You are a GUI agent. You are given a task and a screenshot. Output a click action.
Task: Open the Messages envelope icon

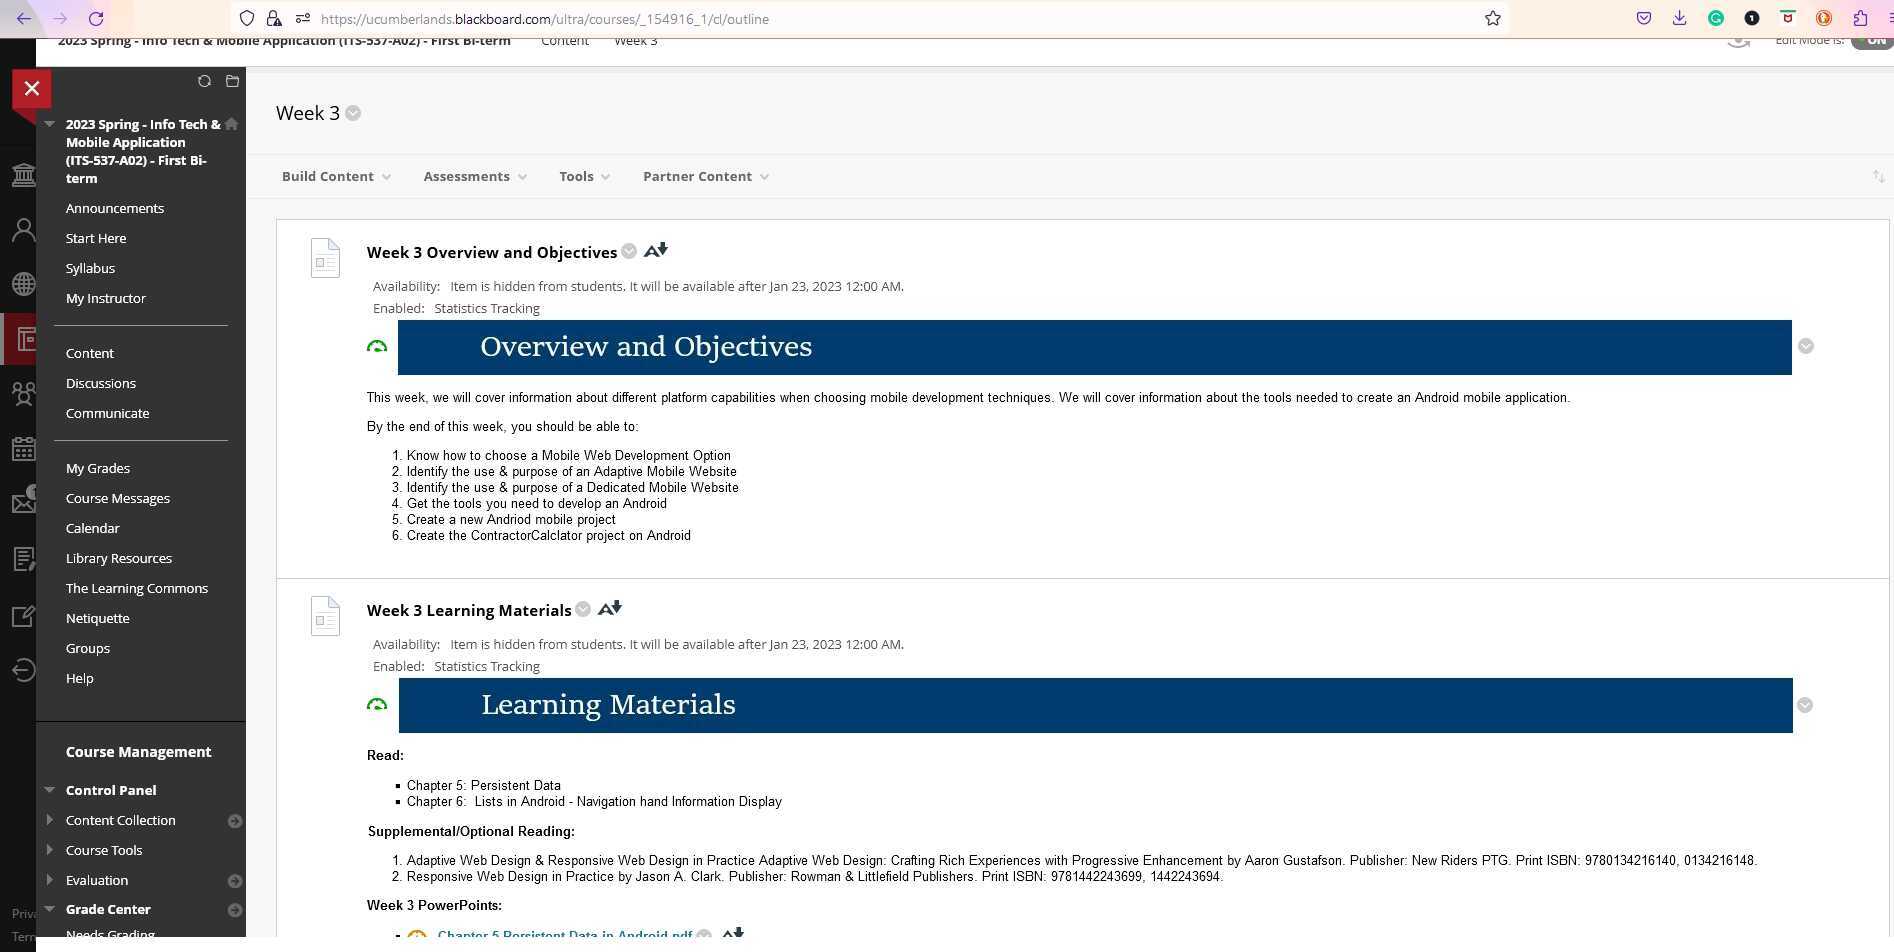coord(24,502)
